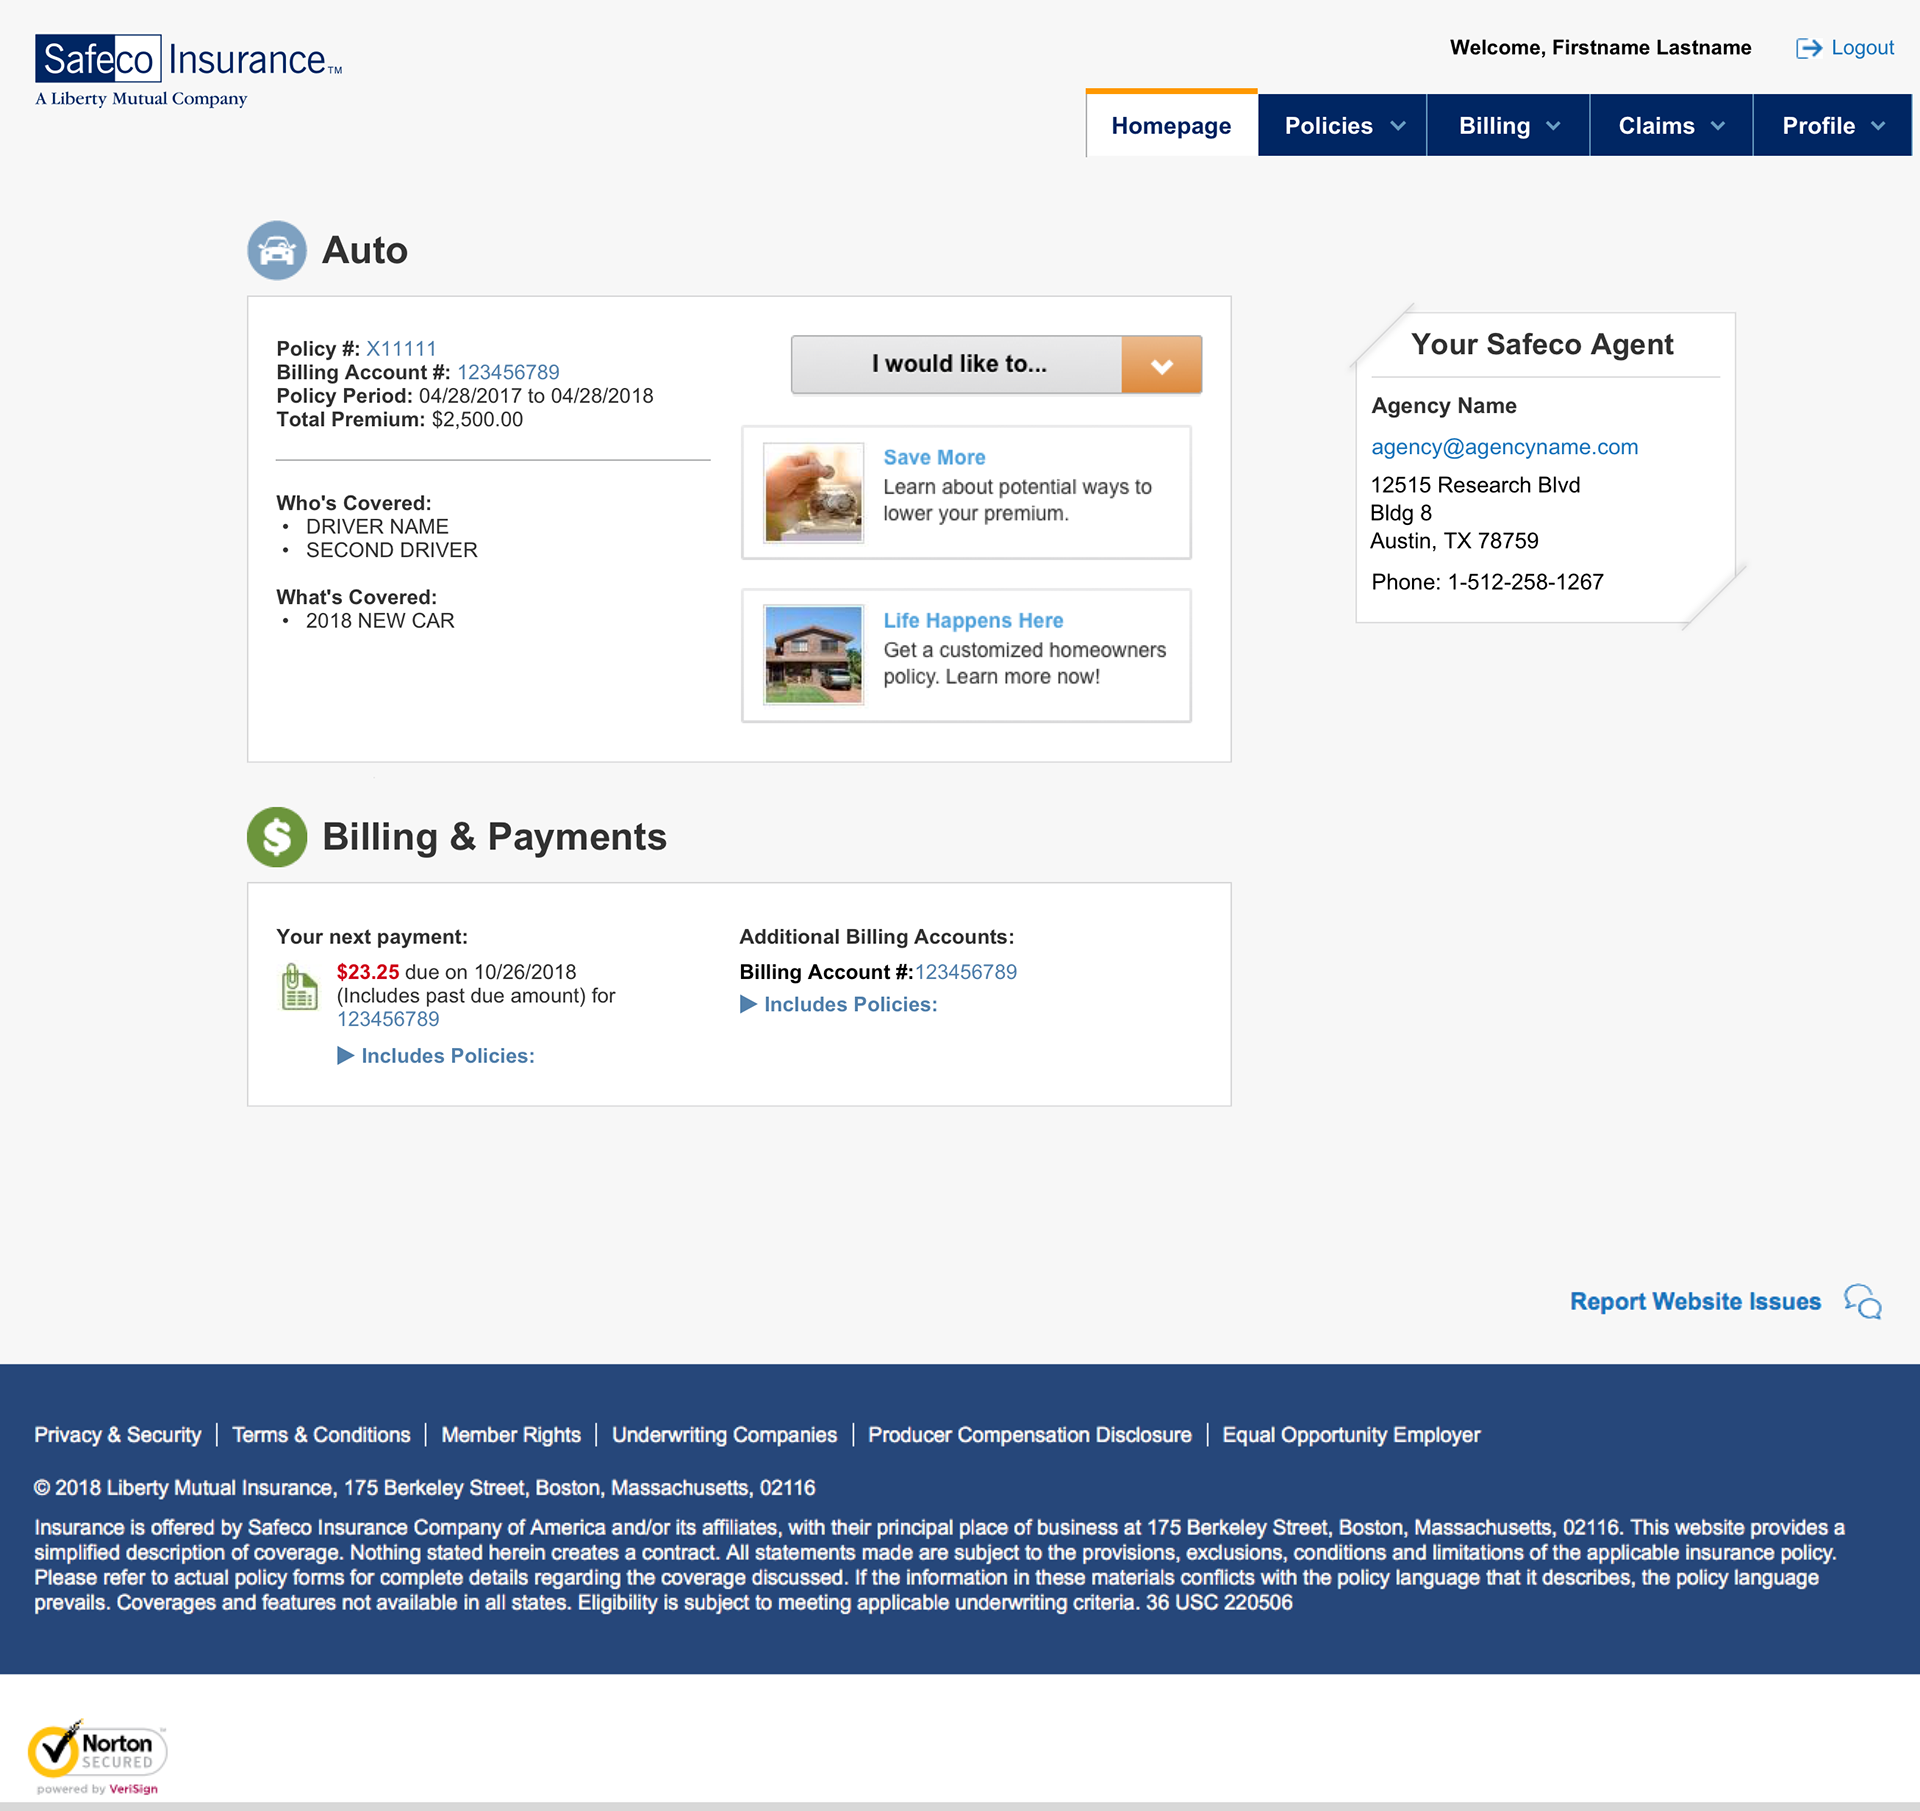Viewport: 1920px width, 1811px height.
Task: Open the Homepage tab
Action: tap(1171, 126)
